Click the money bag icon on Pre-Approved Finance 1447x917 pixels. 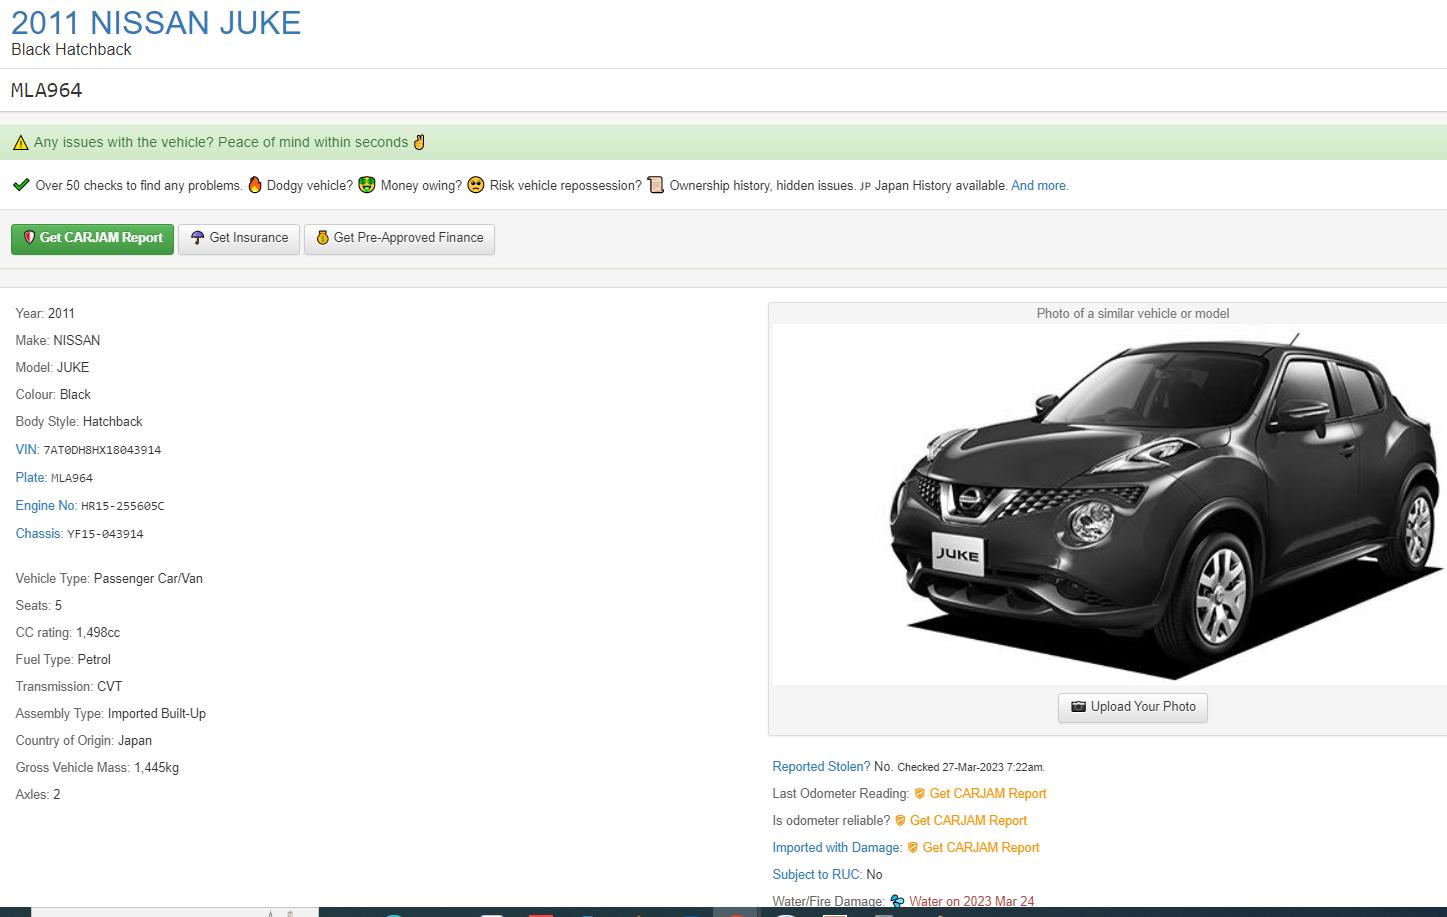click(x=322, y=238)
